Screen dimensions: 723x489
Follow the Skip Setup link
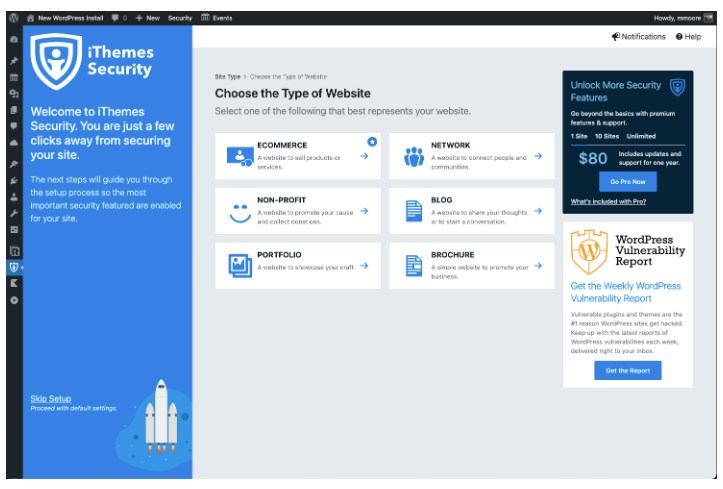[51, 398]
